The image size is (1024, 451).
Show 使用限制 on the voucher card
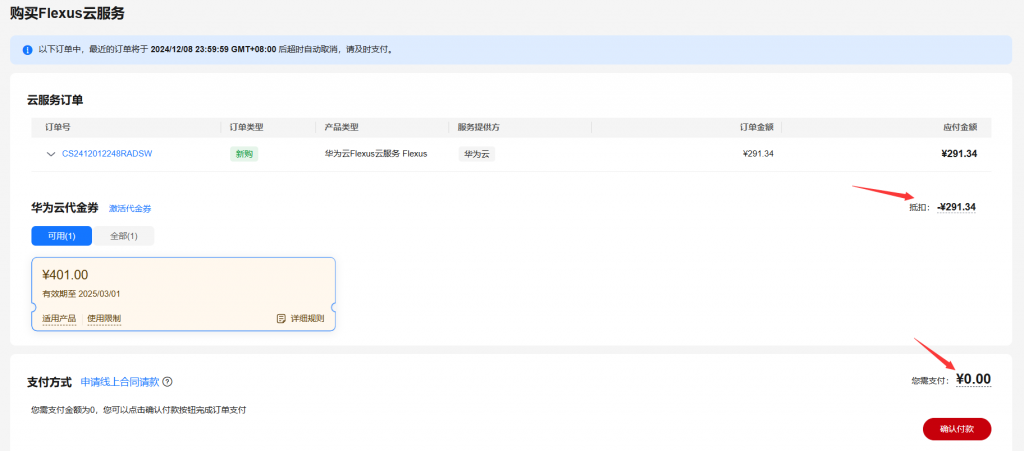click(x=104, y=318)
